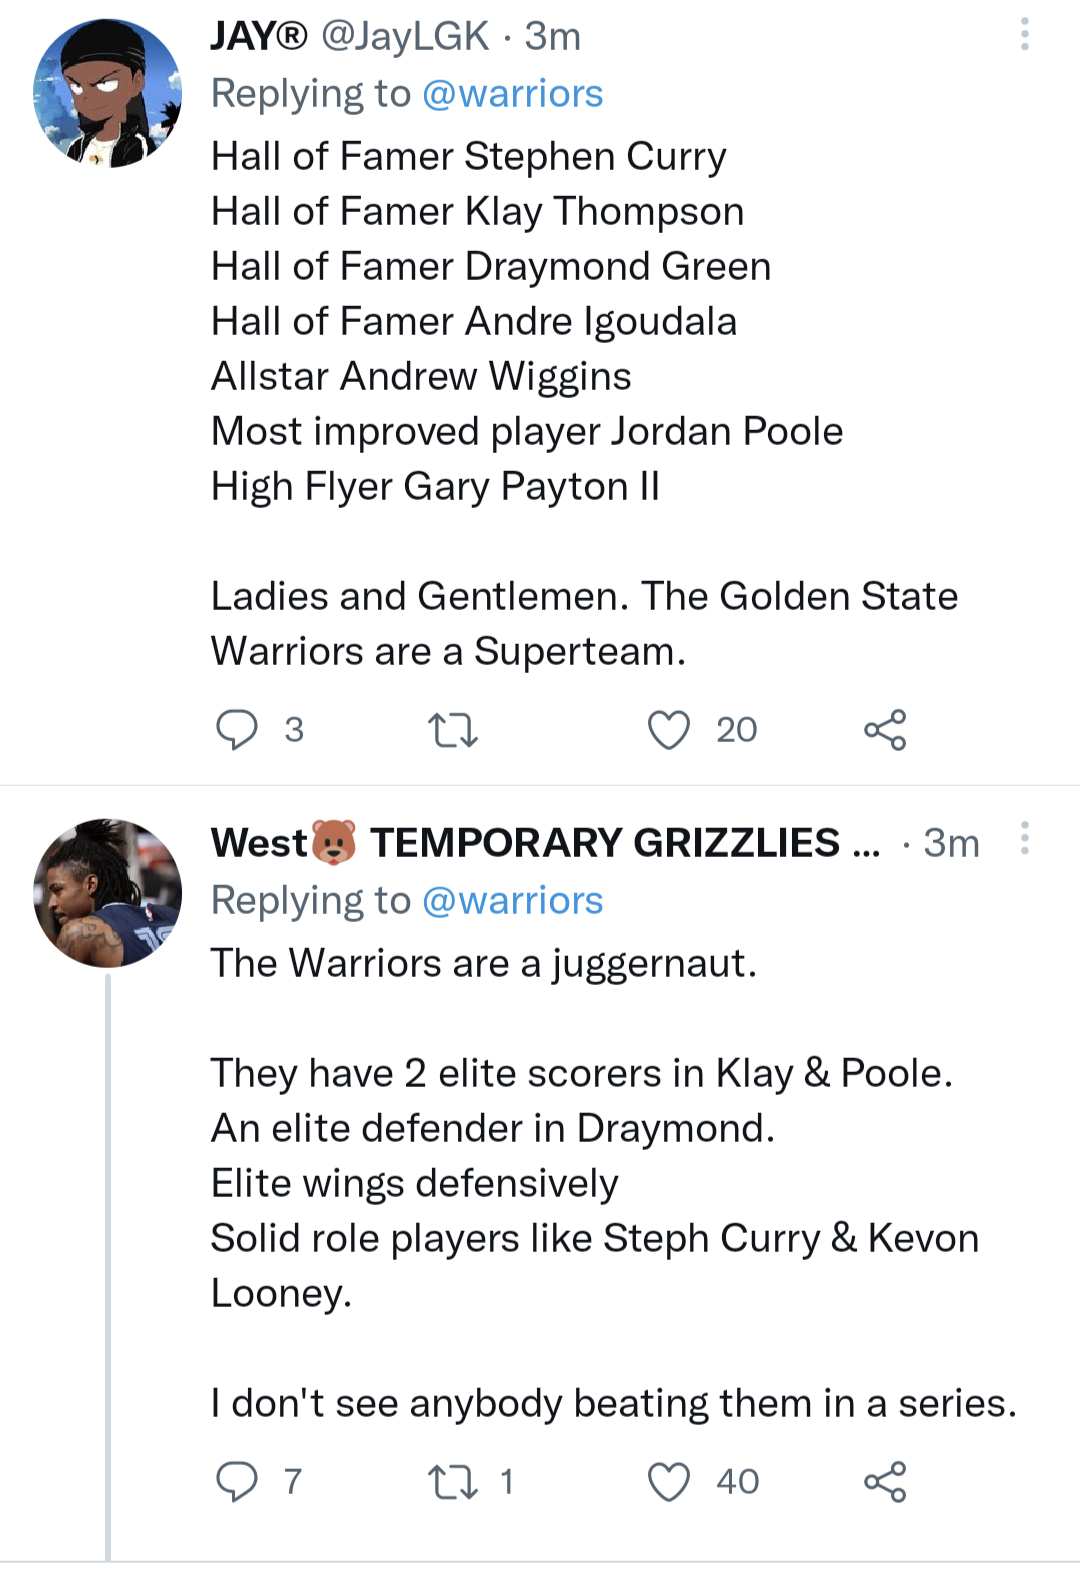Open more options on the Grizzlies fan's tweet

[1026, 840]
